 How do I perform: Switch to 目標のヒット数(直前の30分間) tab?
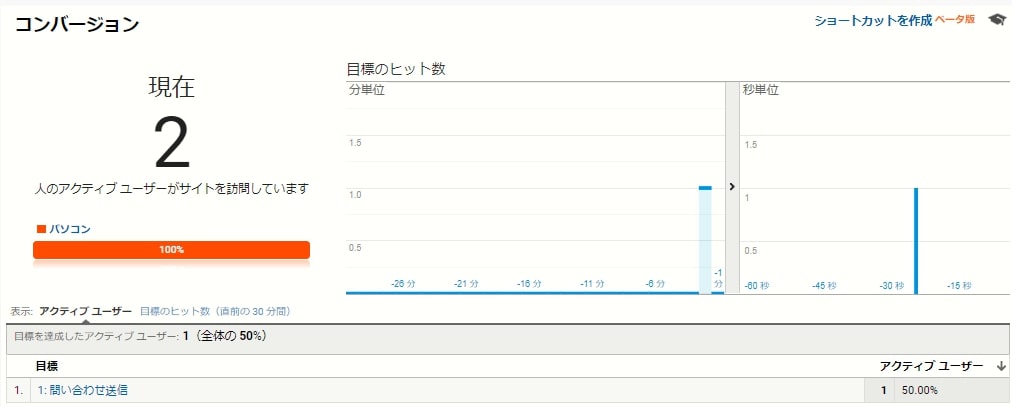pos(216,311)
